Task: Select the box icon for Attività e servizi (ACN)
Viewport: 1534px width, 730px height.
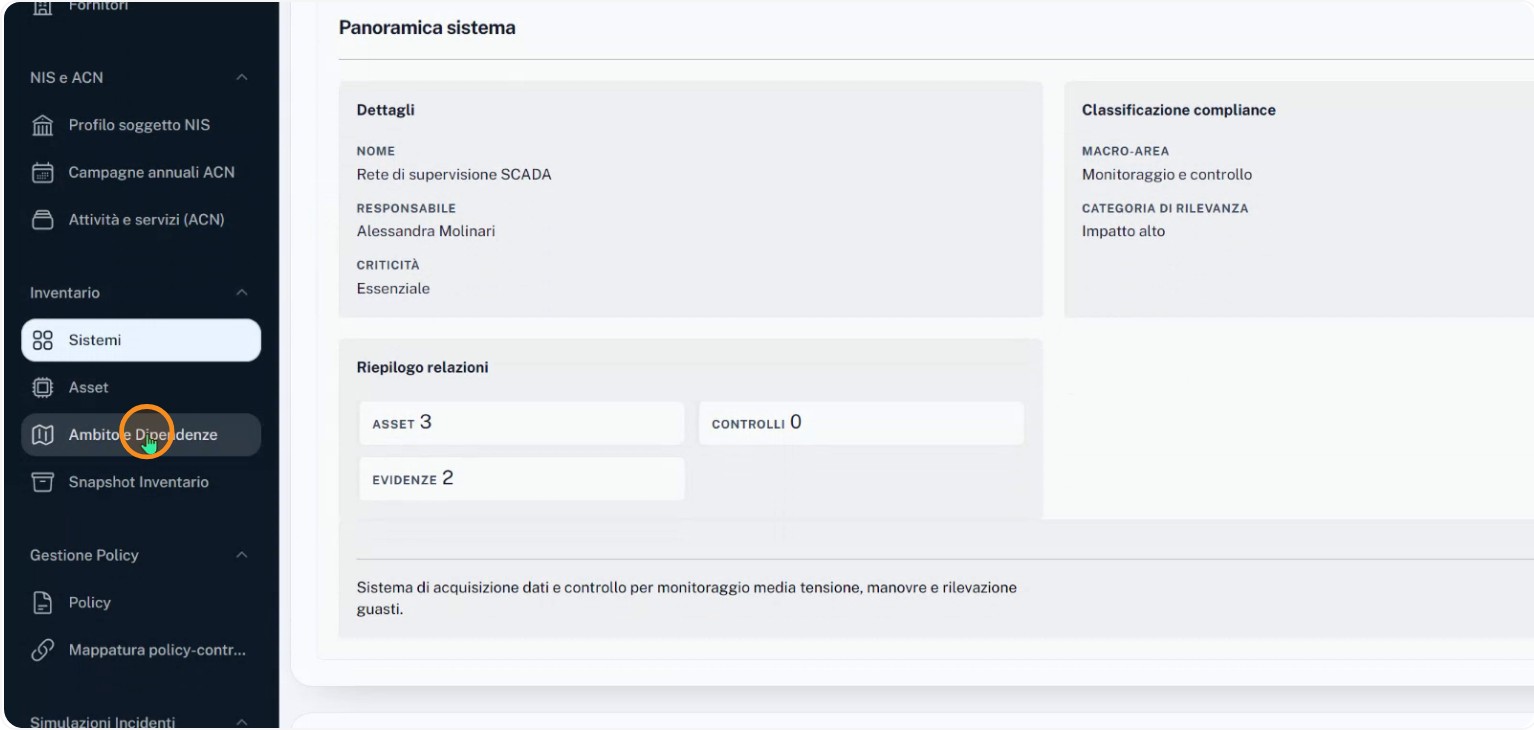Action: [42, 220]
